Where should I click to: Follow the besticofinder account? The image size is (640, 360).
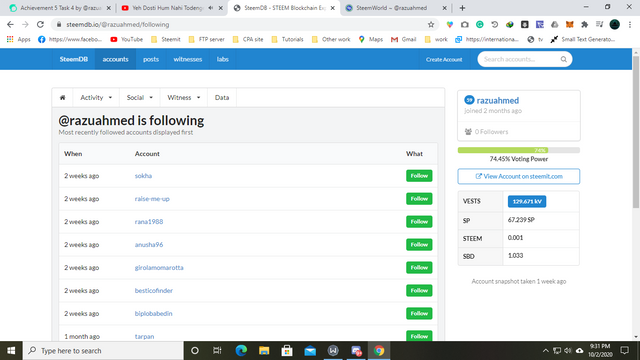click(x=419, y=291)
